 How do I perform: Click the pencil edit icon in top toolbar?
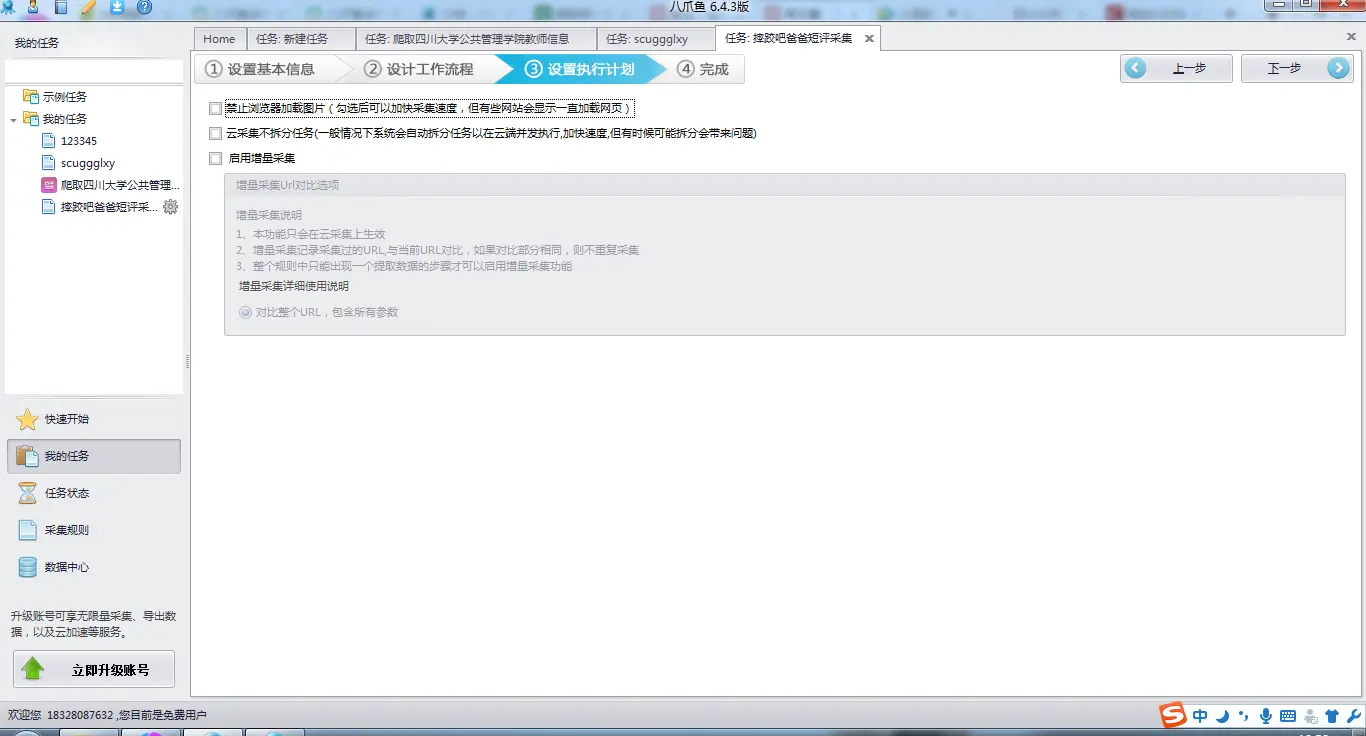pos(89,6)
